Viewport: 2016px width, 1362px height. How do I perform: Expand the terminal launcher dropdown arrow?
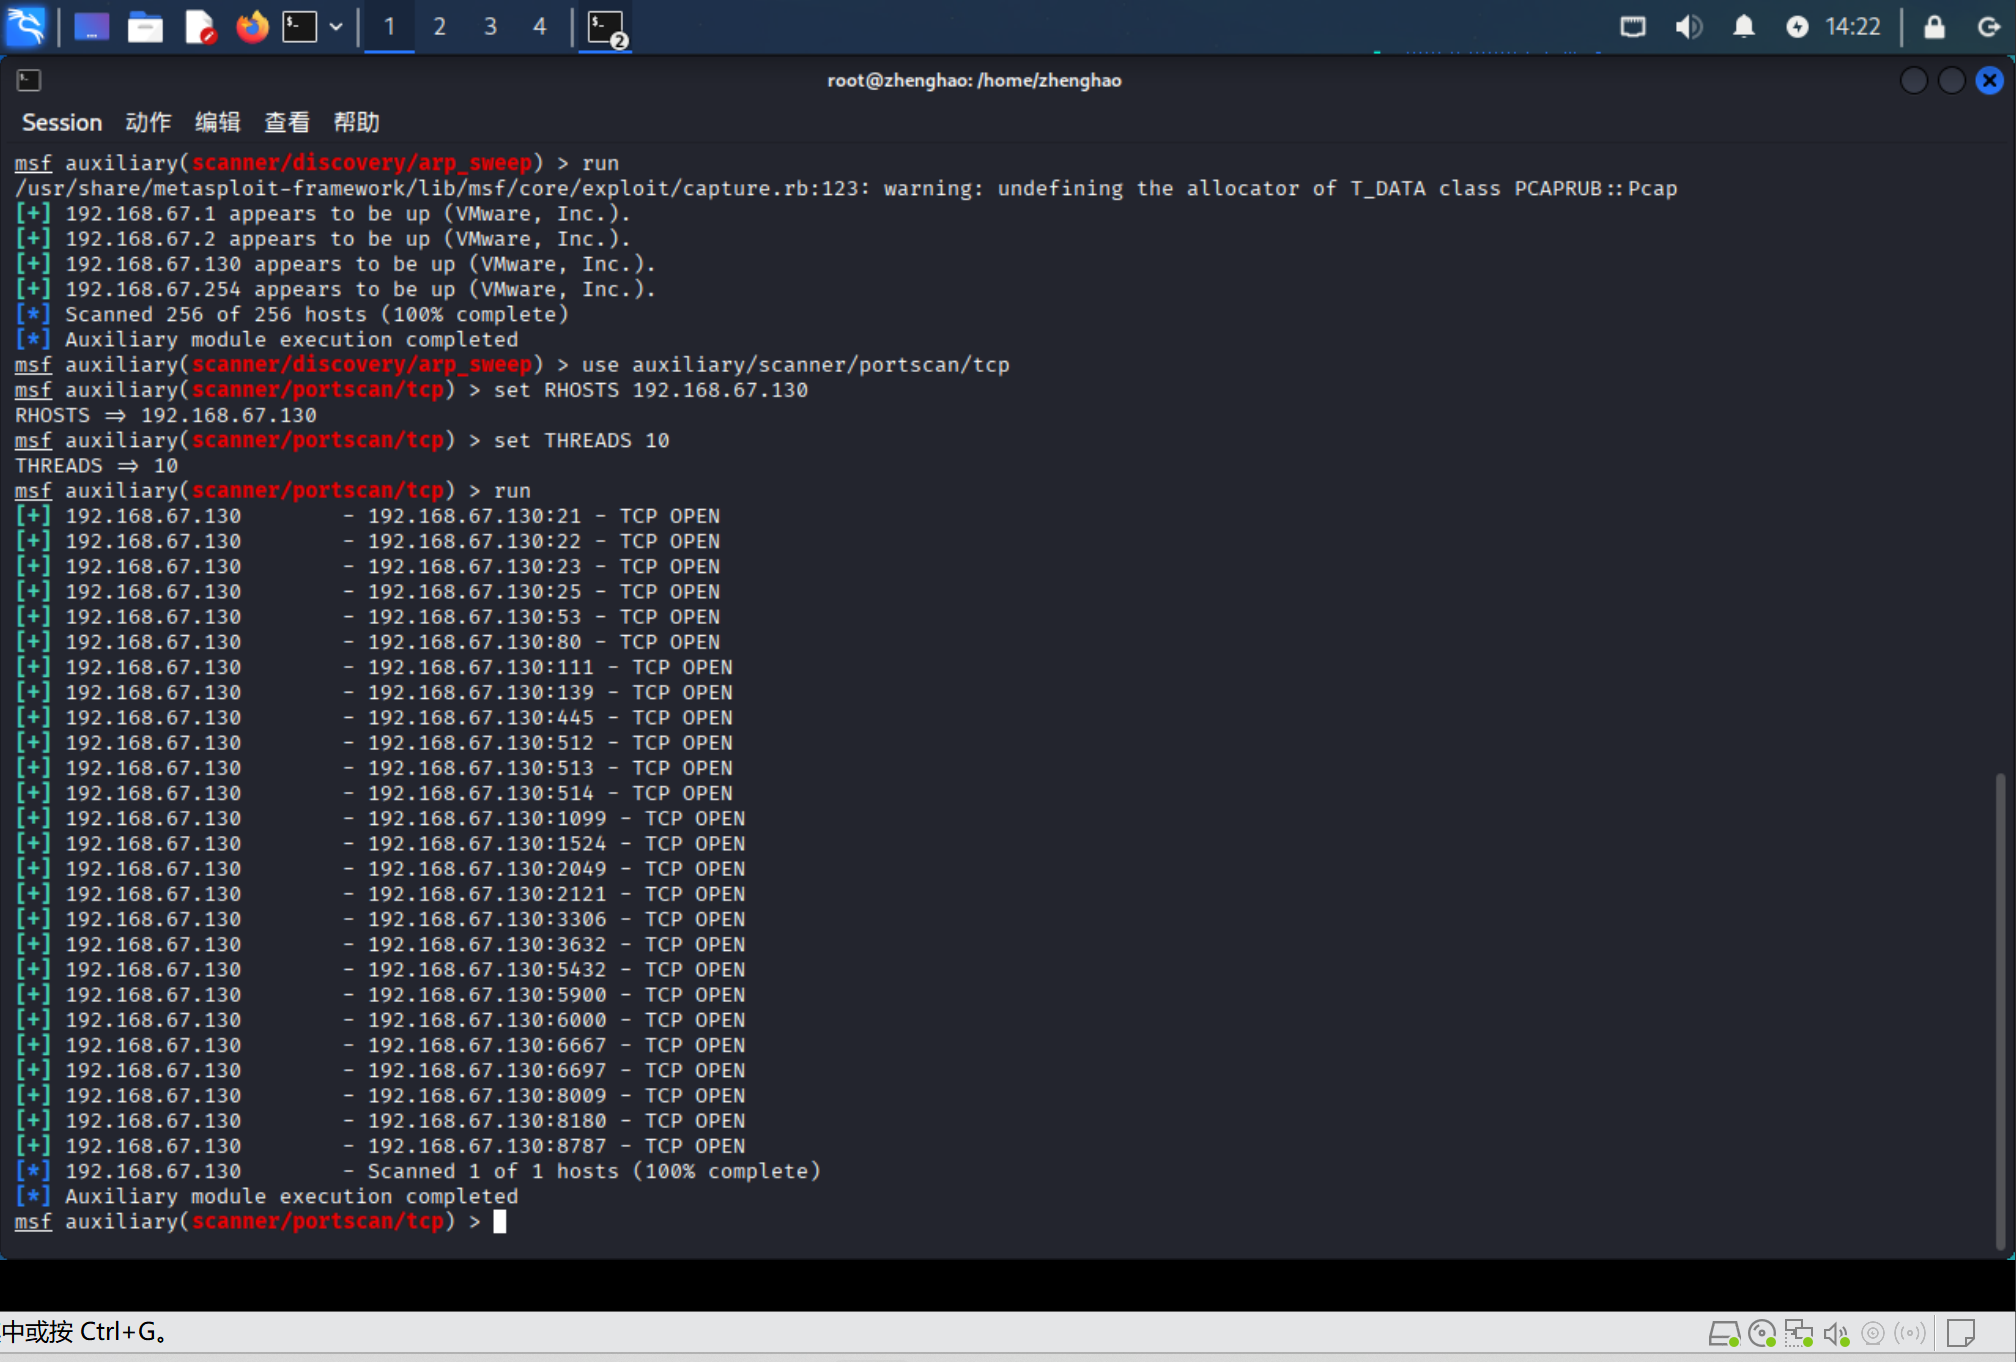click(336, 26)
